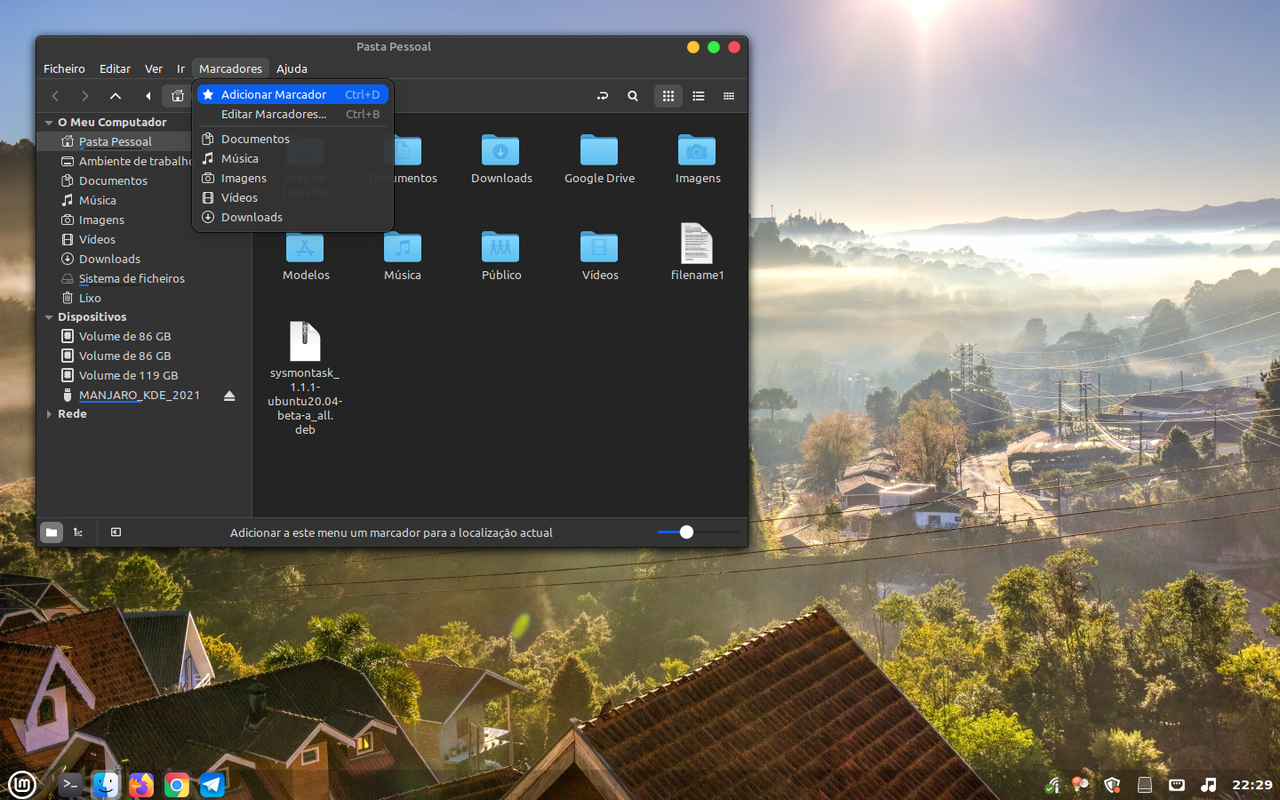
Task: Open the Linux Mint start menu
Action: pyautogui.click(x=23, y=784)
